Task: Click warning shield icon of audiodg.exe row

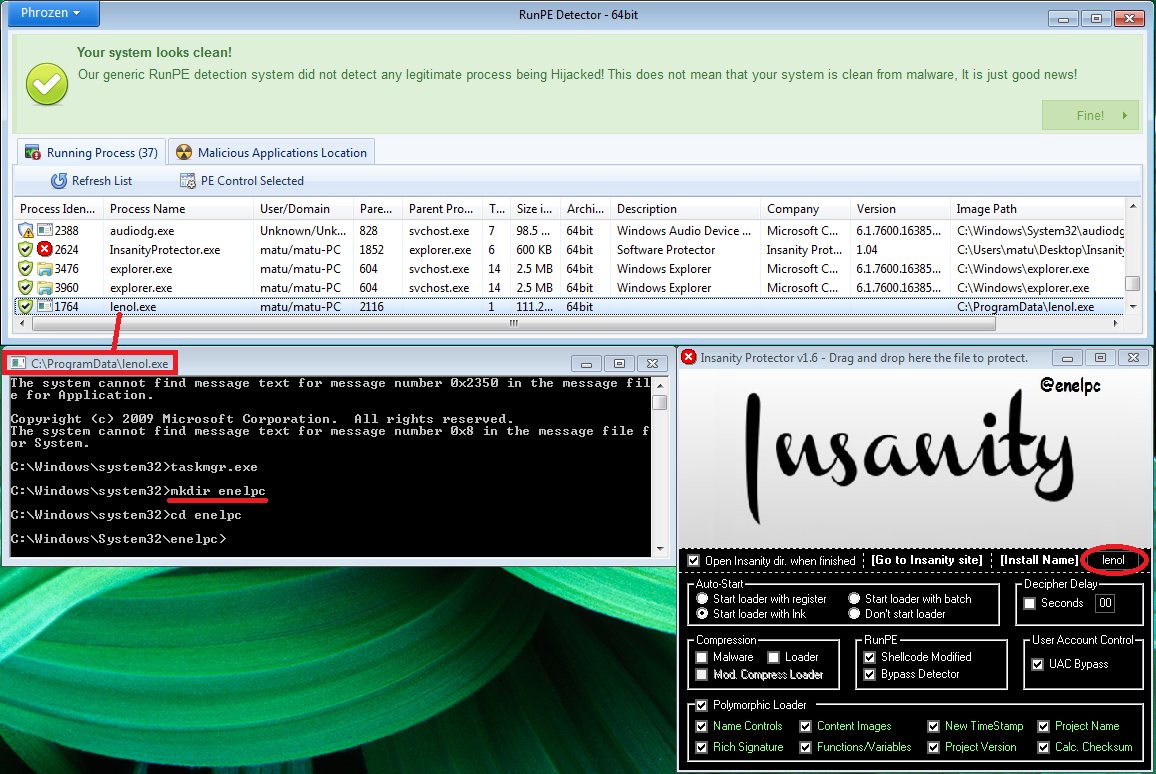Action: pyautogui.click(x=26, y=231)
